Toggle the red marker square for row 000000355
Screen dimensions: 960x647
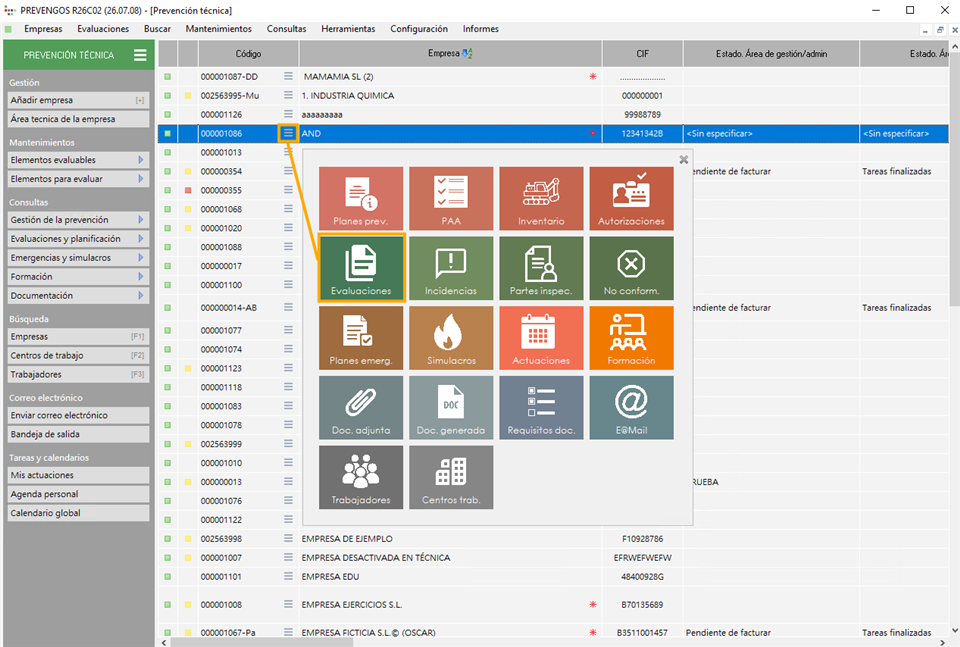[x=188, y=190]
